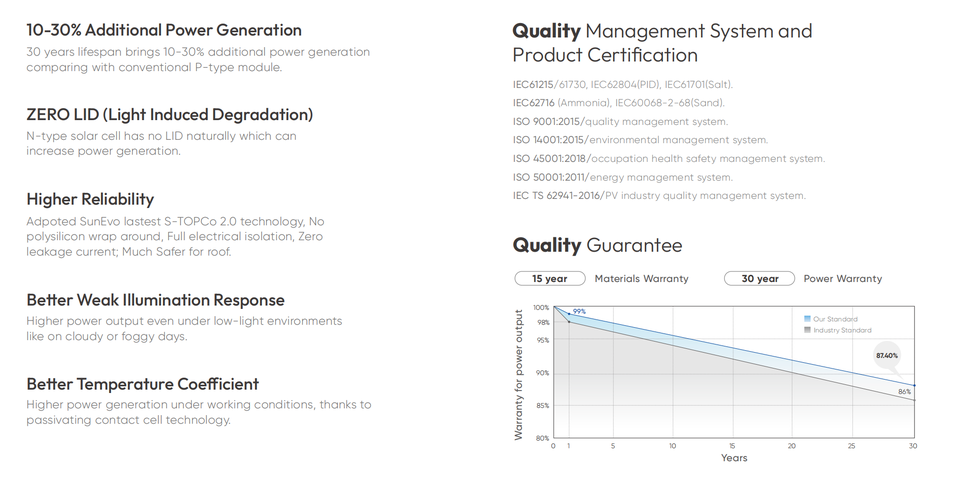The width and height of the screenshot is (960, 491).
Task: Select the Quality Guarantee heading
Action: coord(597,245)
